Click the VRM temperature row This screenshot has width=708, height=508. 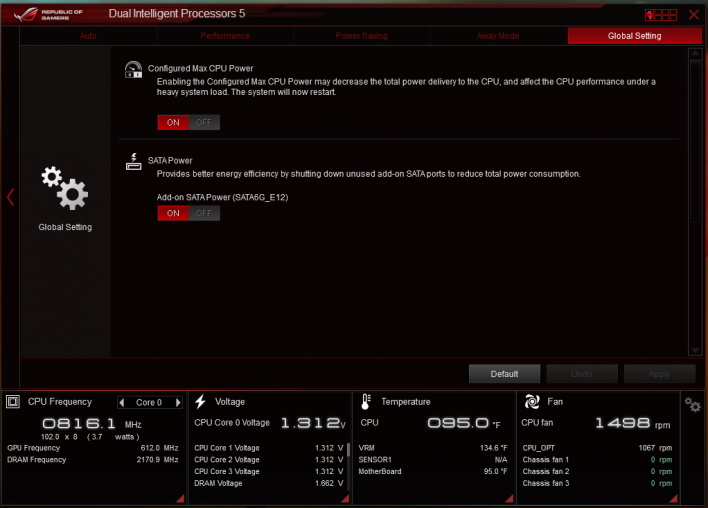pyautogui.click(x=433, y=448)
